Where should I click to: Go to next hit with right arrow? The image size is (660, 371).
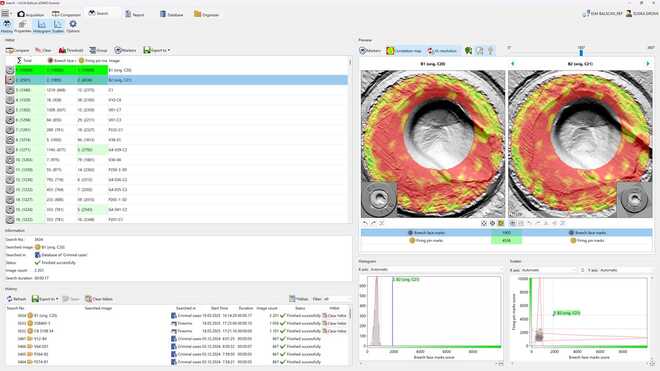pyautogui.click(x=648, y=64)
